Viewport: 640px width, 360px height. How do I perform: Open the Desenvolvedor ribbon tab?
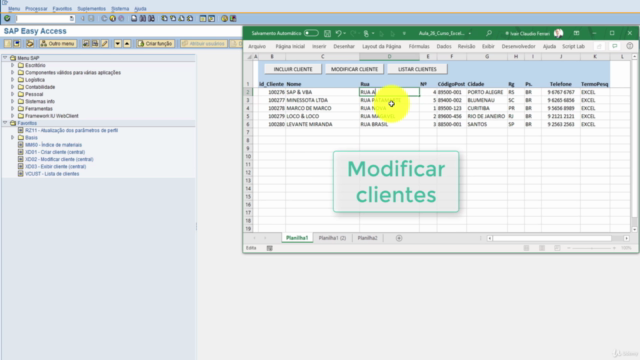[518, 47]
